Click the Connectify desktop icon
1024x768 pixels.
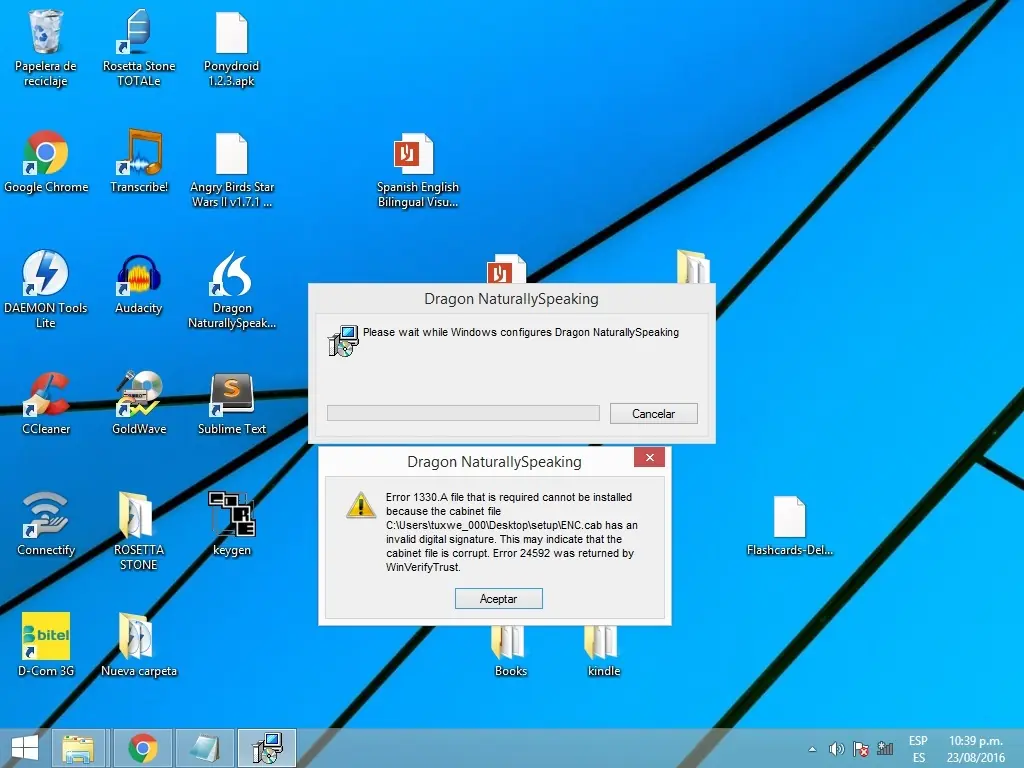coord(46,524)
